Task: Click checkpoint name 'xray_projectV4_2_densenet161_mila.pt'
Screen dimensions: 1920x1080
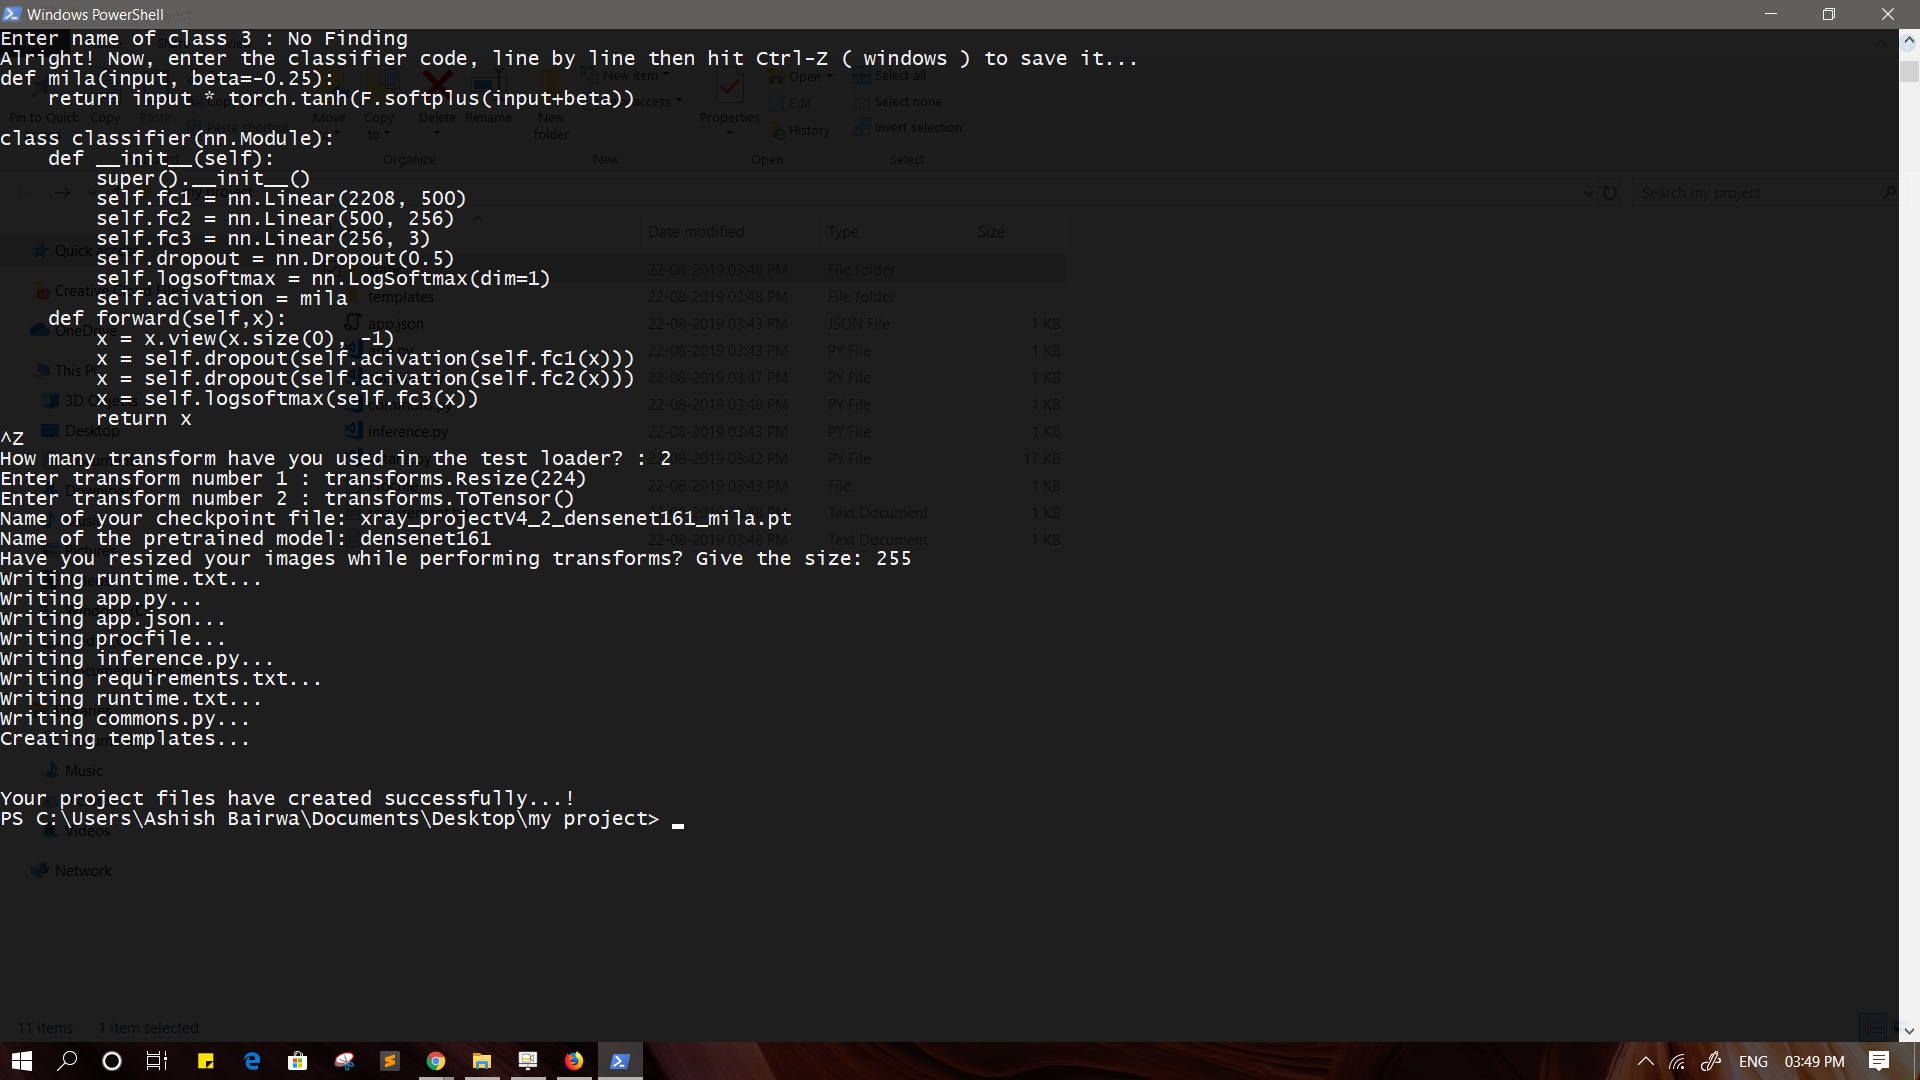Action: point(576,519)
